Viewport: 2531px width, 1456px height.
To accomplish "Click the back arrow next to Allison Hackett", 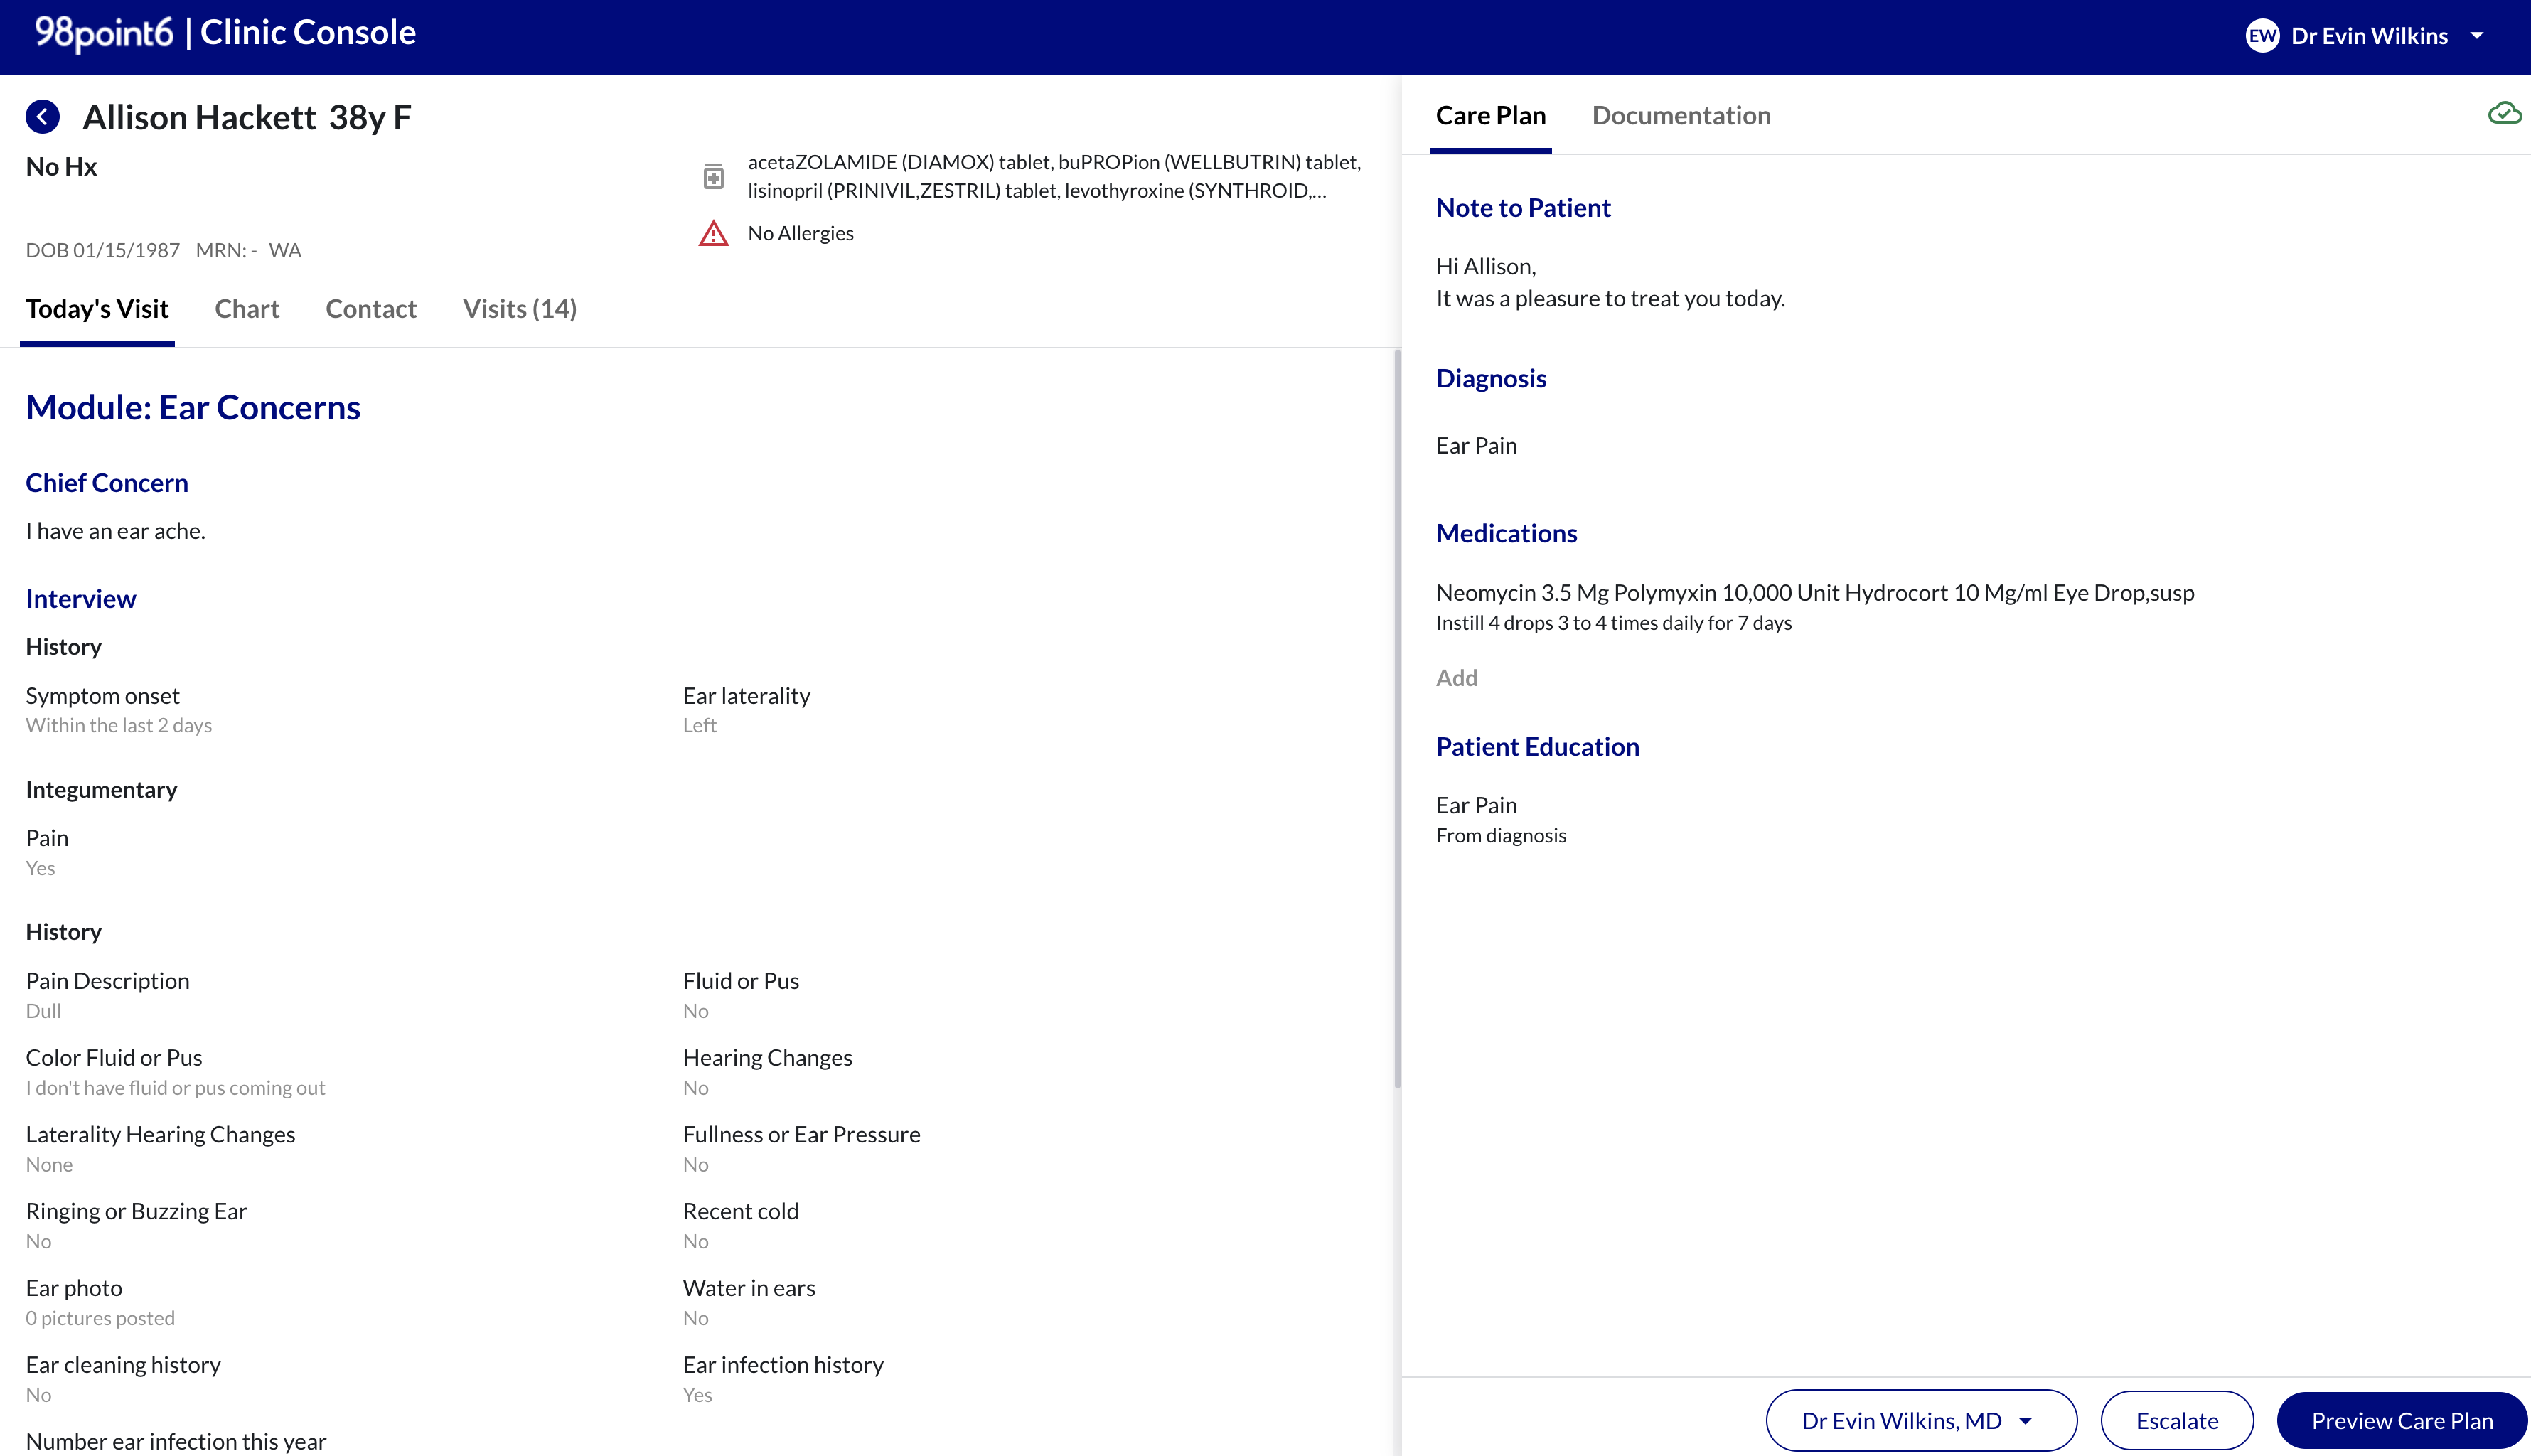I will [x=42, y=117].
